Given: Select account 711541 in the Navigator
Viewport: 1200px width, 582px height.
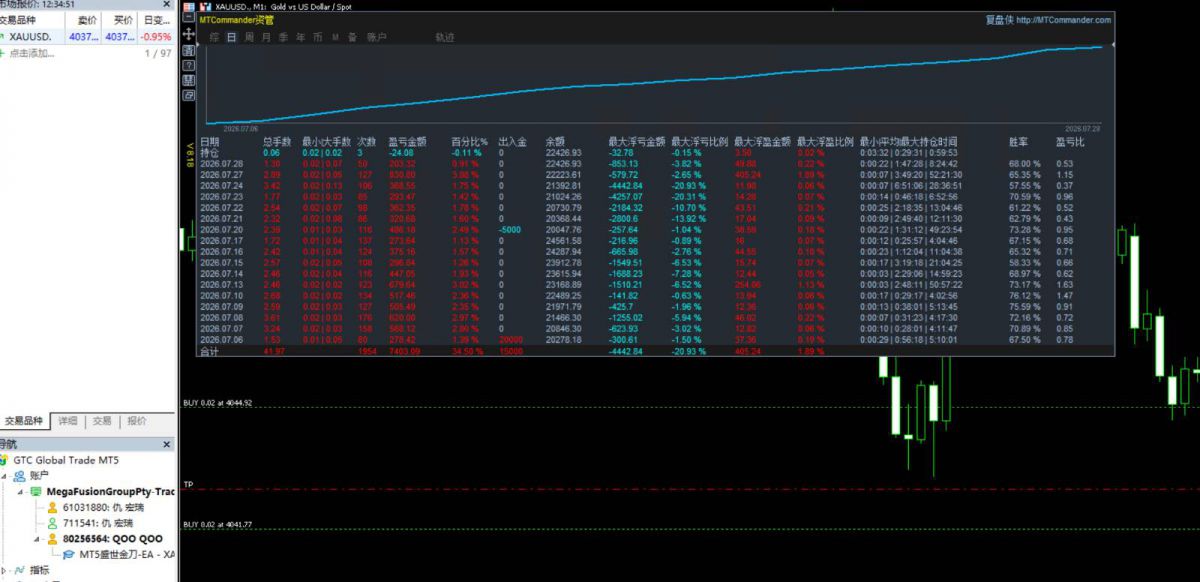Looking at the screenshot, I should (97, 523).
